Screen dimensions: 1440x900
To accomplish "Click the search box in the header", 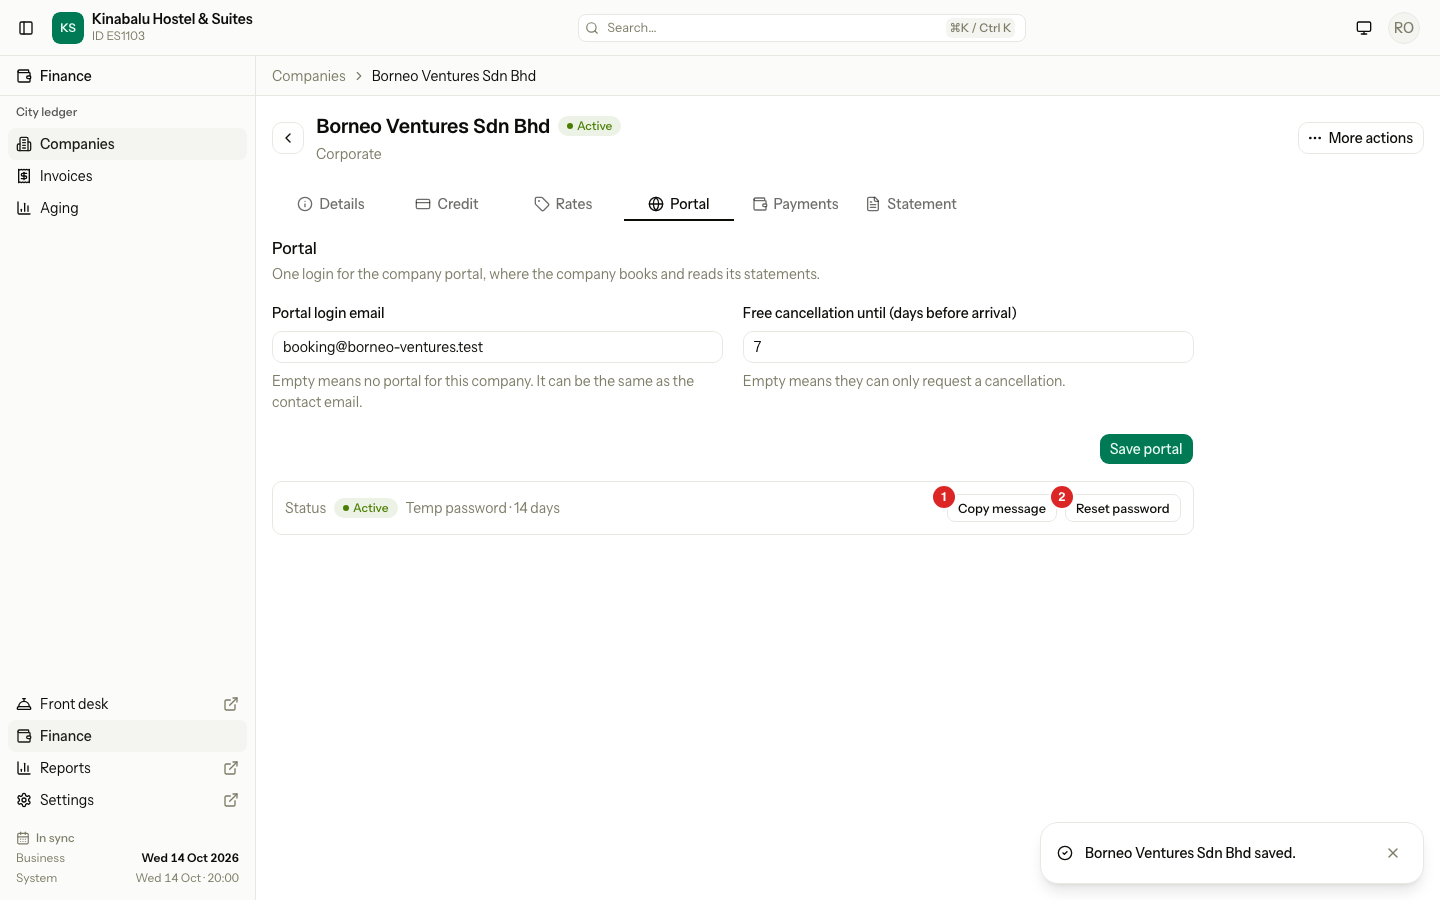I will pyautogui.click(x=802, y=28).
